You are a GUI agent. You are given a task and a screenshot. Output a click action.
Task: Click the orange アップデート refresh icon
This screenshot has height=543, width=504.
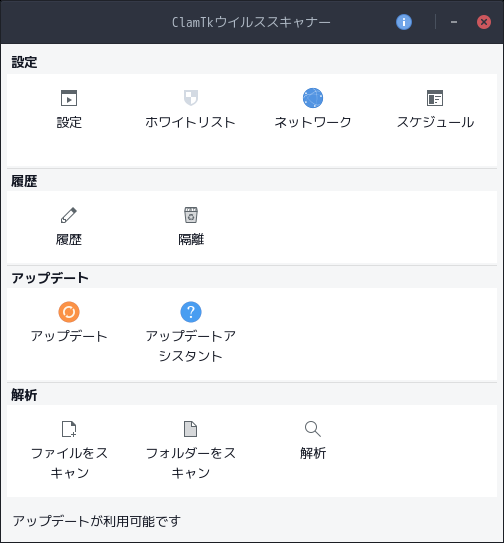pos(69,312)
